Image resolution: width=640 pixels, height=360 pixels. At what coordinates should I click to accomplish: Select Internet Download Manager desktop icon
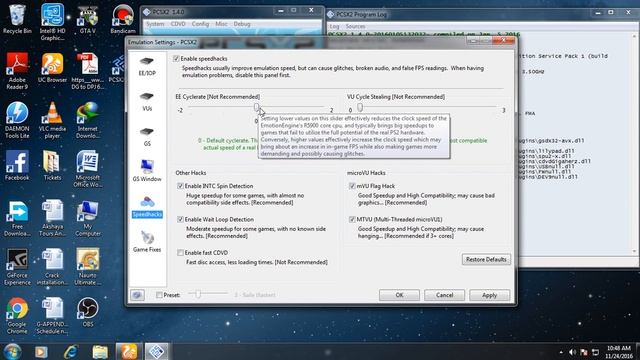[87, 120]
